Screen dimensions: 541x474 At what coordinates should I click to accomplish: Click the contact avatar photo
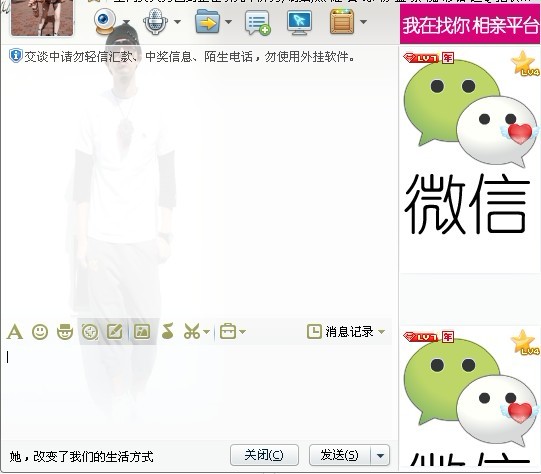point(42,17)
